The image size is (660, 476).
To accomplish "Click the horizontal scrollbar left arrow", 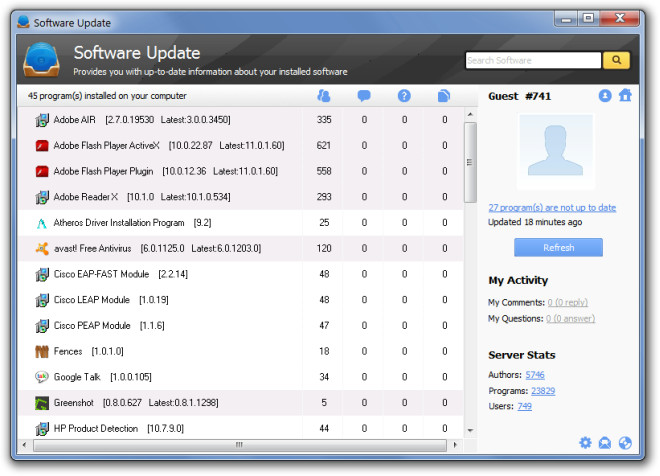I will click(24, 445).
